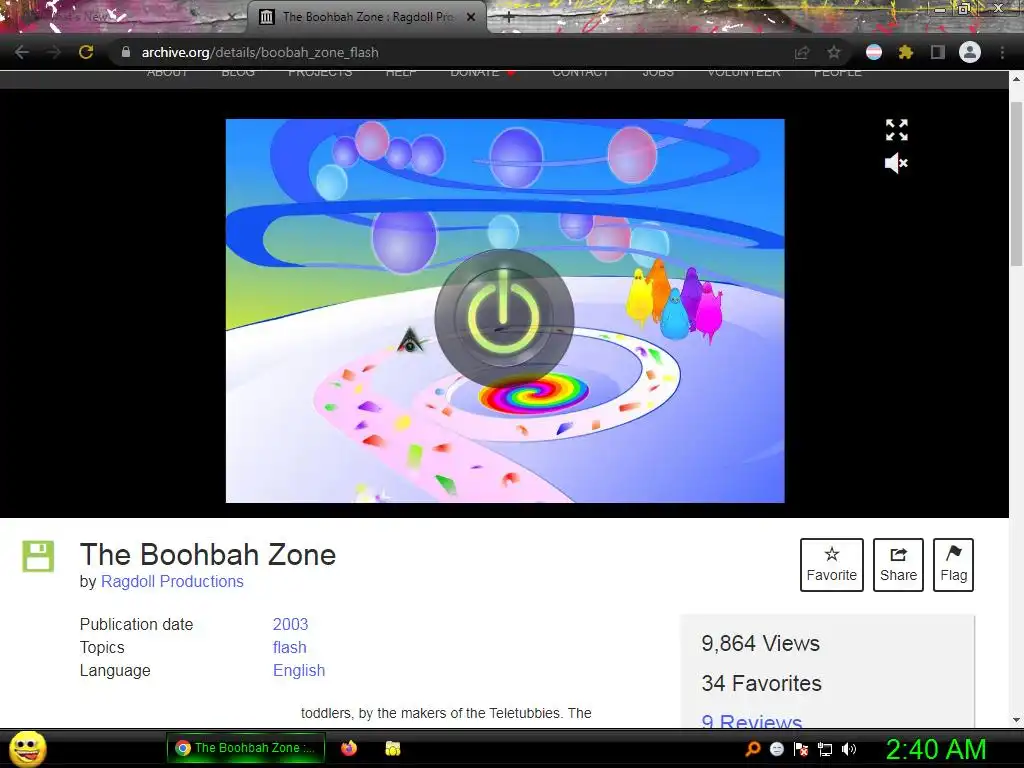This screenshot has width=1024, height=768.
Task: Go back in browser history
Action: 22,52
